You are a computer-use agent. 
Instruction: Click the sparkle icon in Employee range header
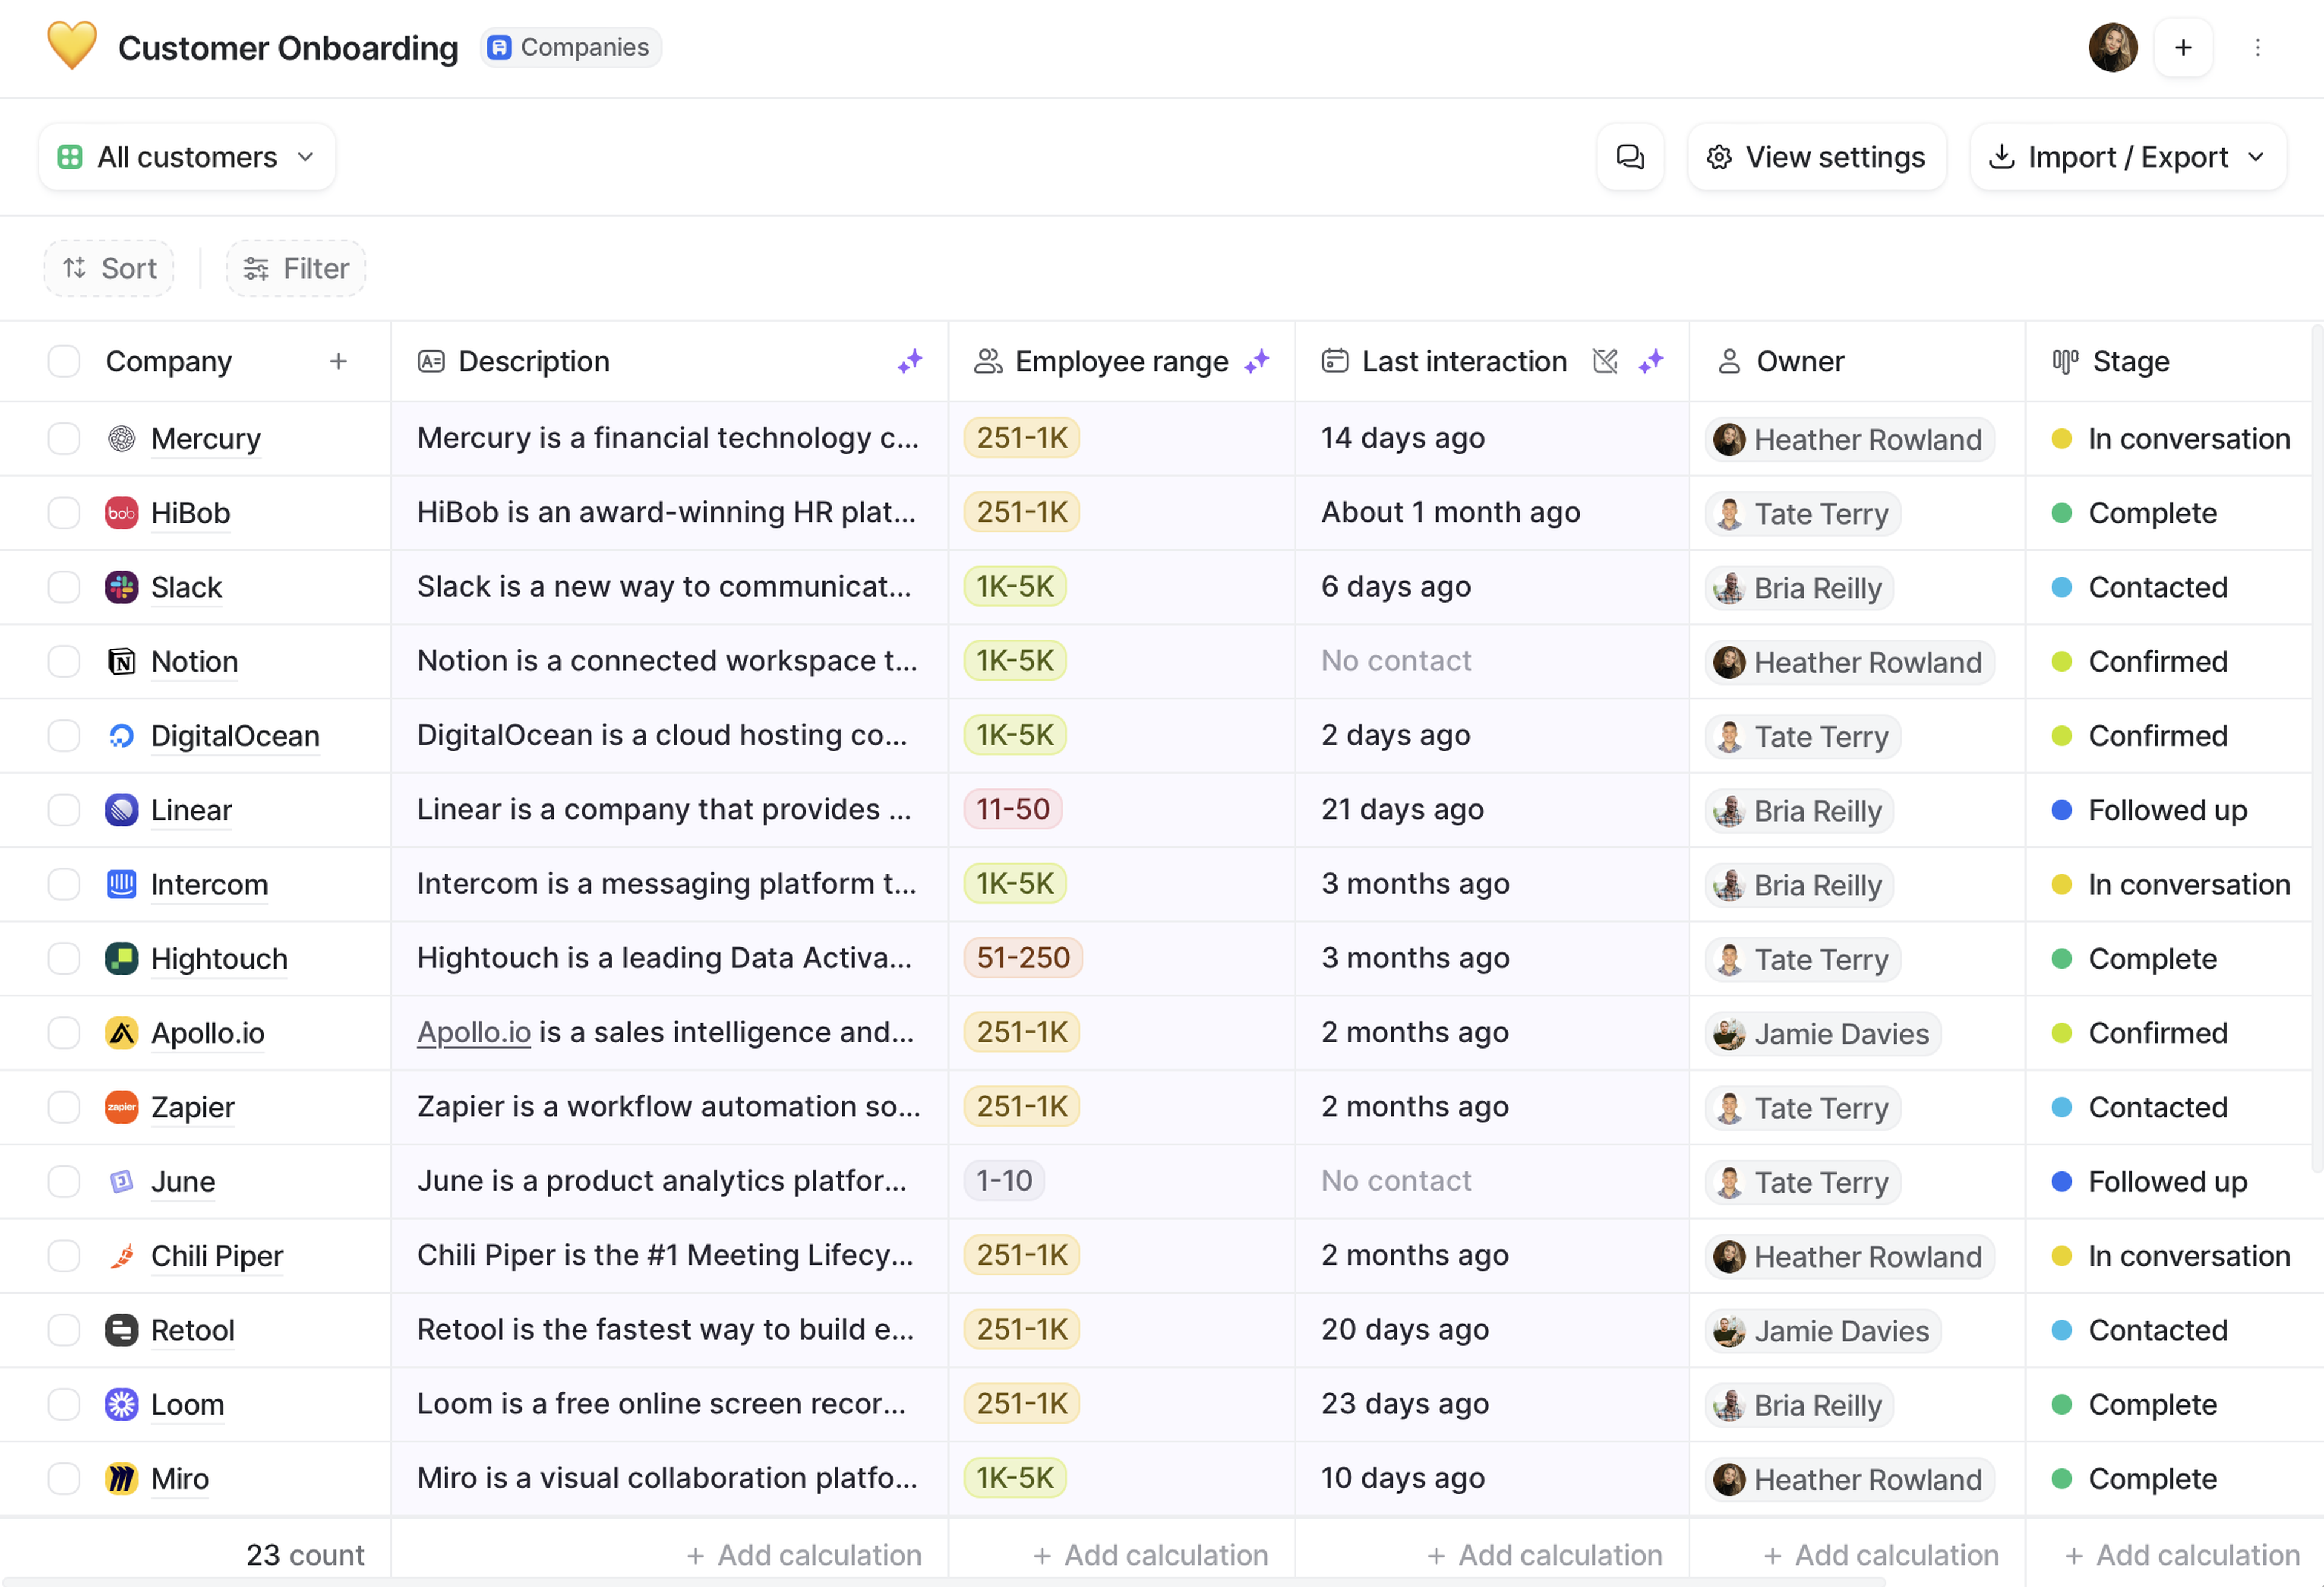1256,361
